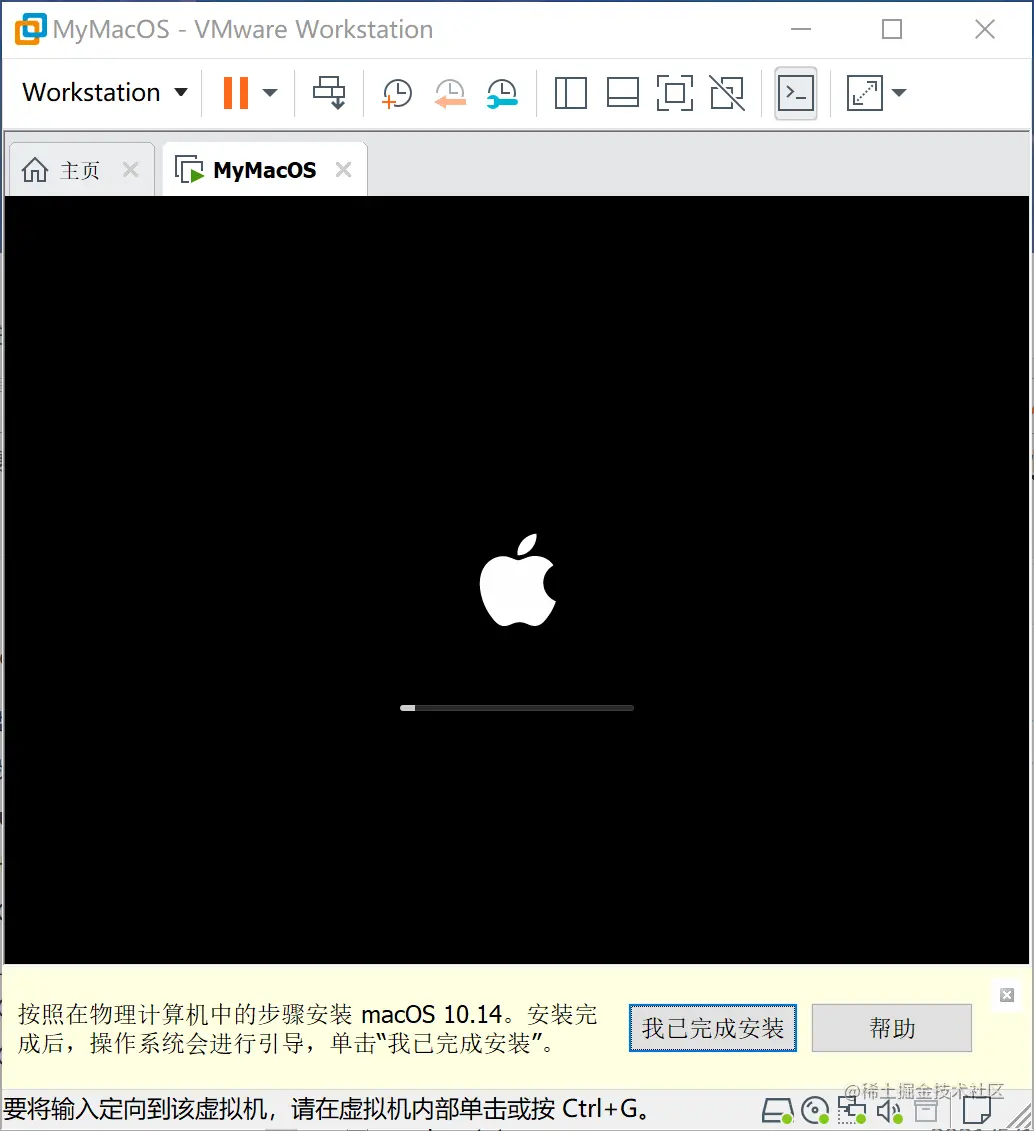Expand the stretch options dropdown arrow

point(898,92)
